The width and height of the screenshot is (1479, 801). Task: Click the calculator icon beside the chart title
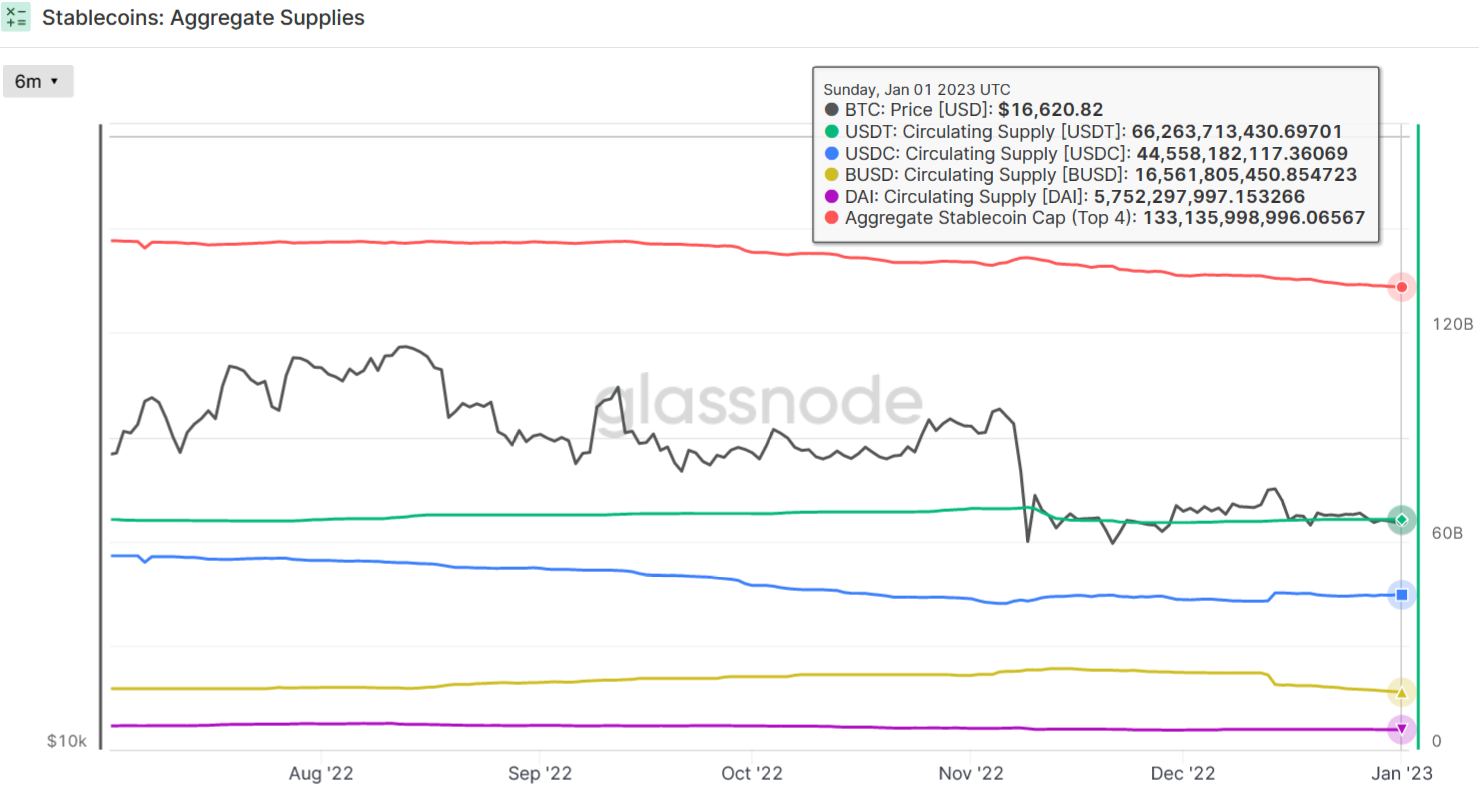[x=16, y=17]
